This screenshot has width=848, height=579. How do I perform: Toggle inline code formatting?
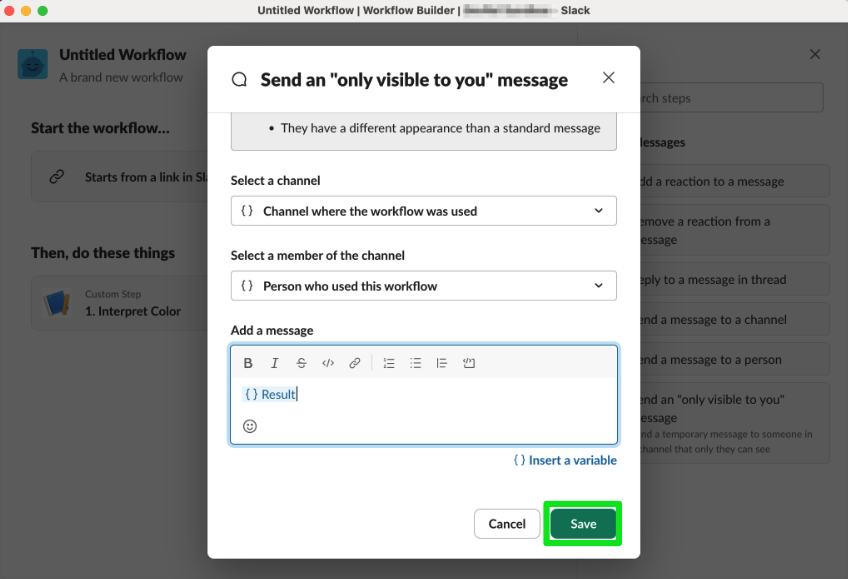pos(328,363)
